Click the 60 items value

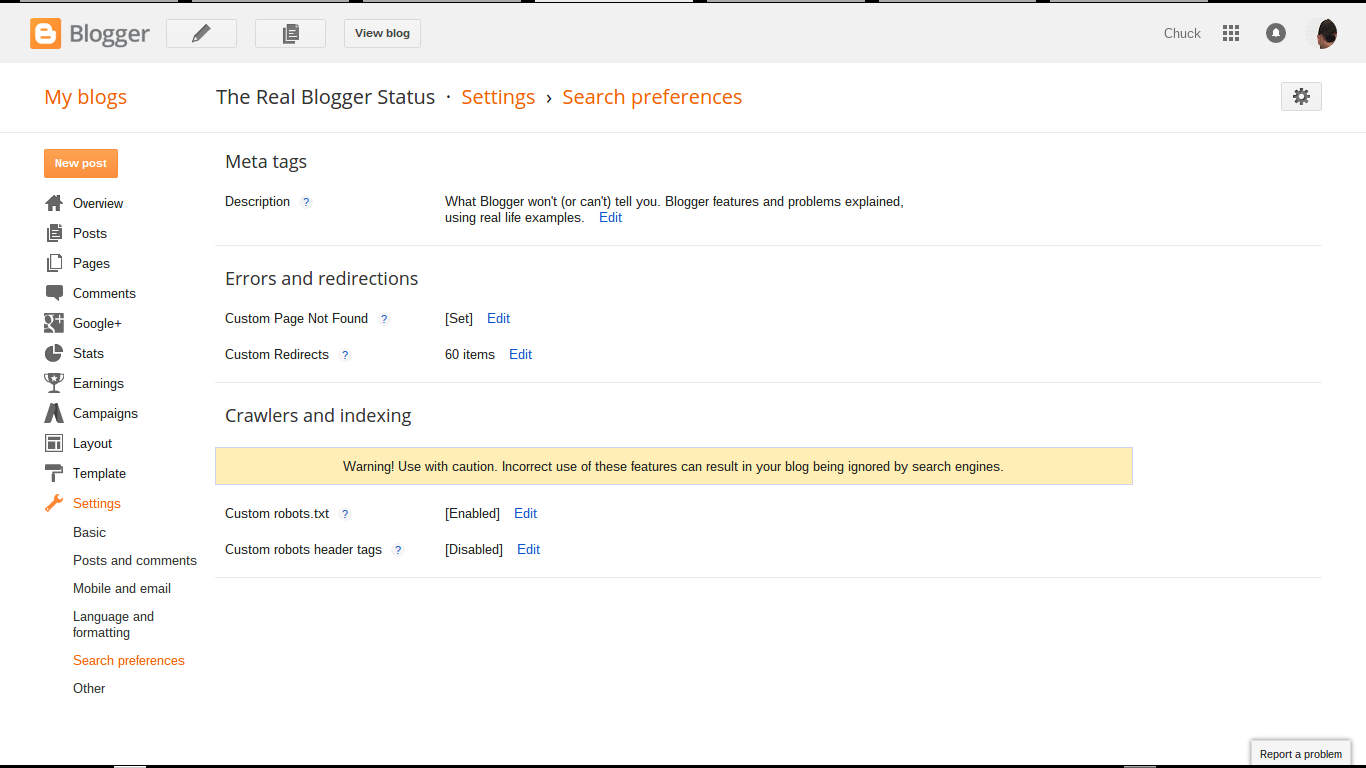[x=470, y=354]
